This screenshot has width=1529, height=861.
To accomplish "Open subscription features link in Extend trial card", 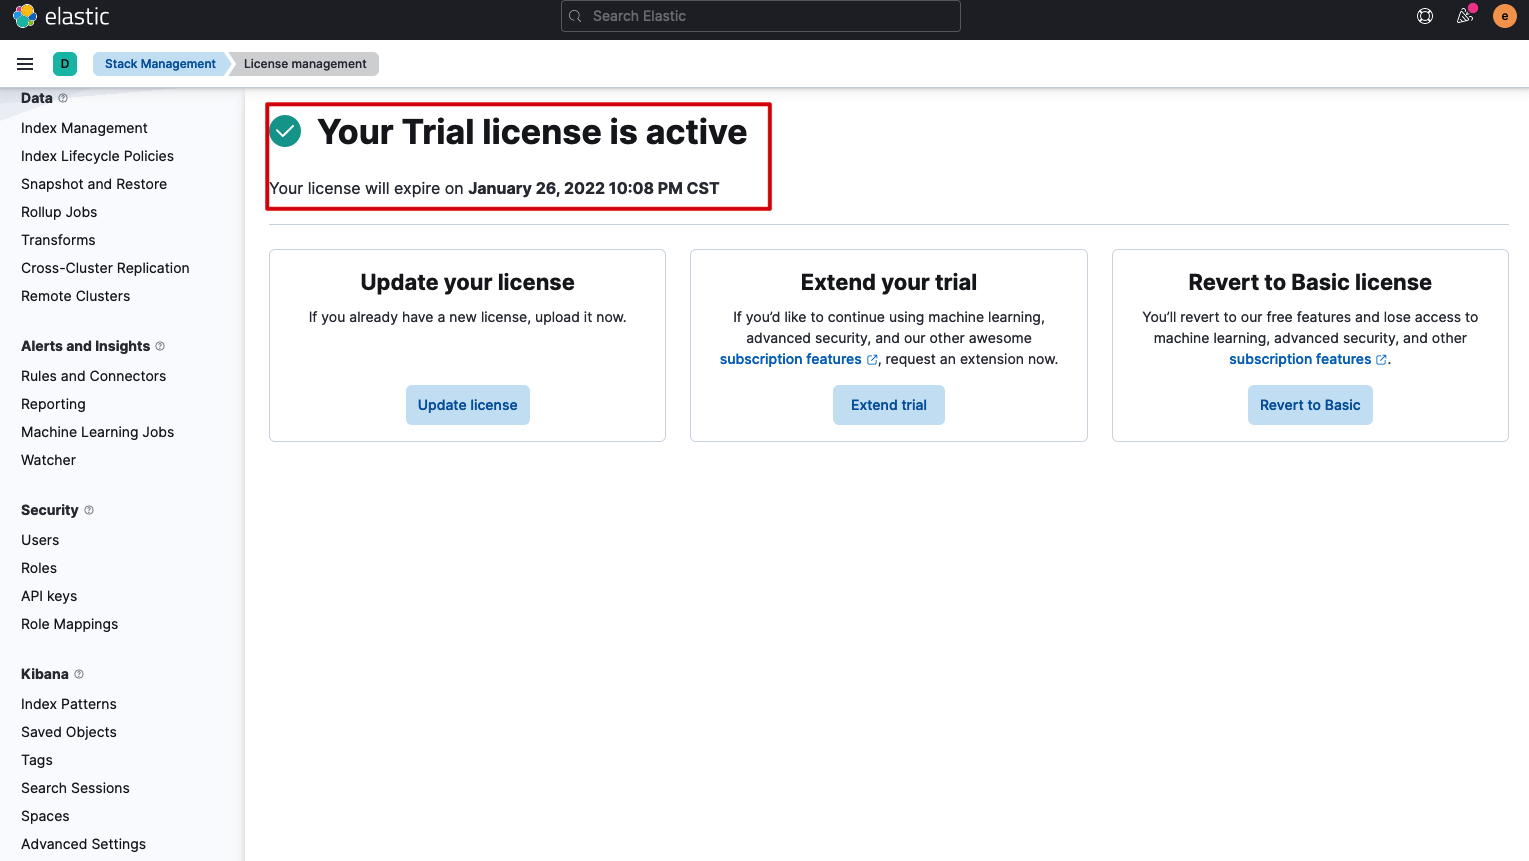I will click(798, 359).
